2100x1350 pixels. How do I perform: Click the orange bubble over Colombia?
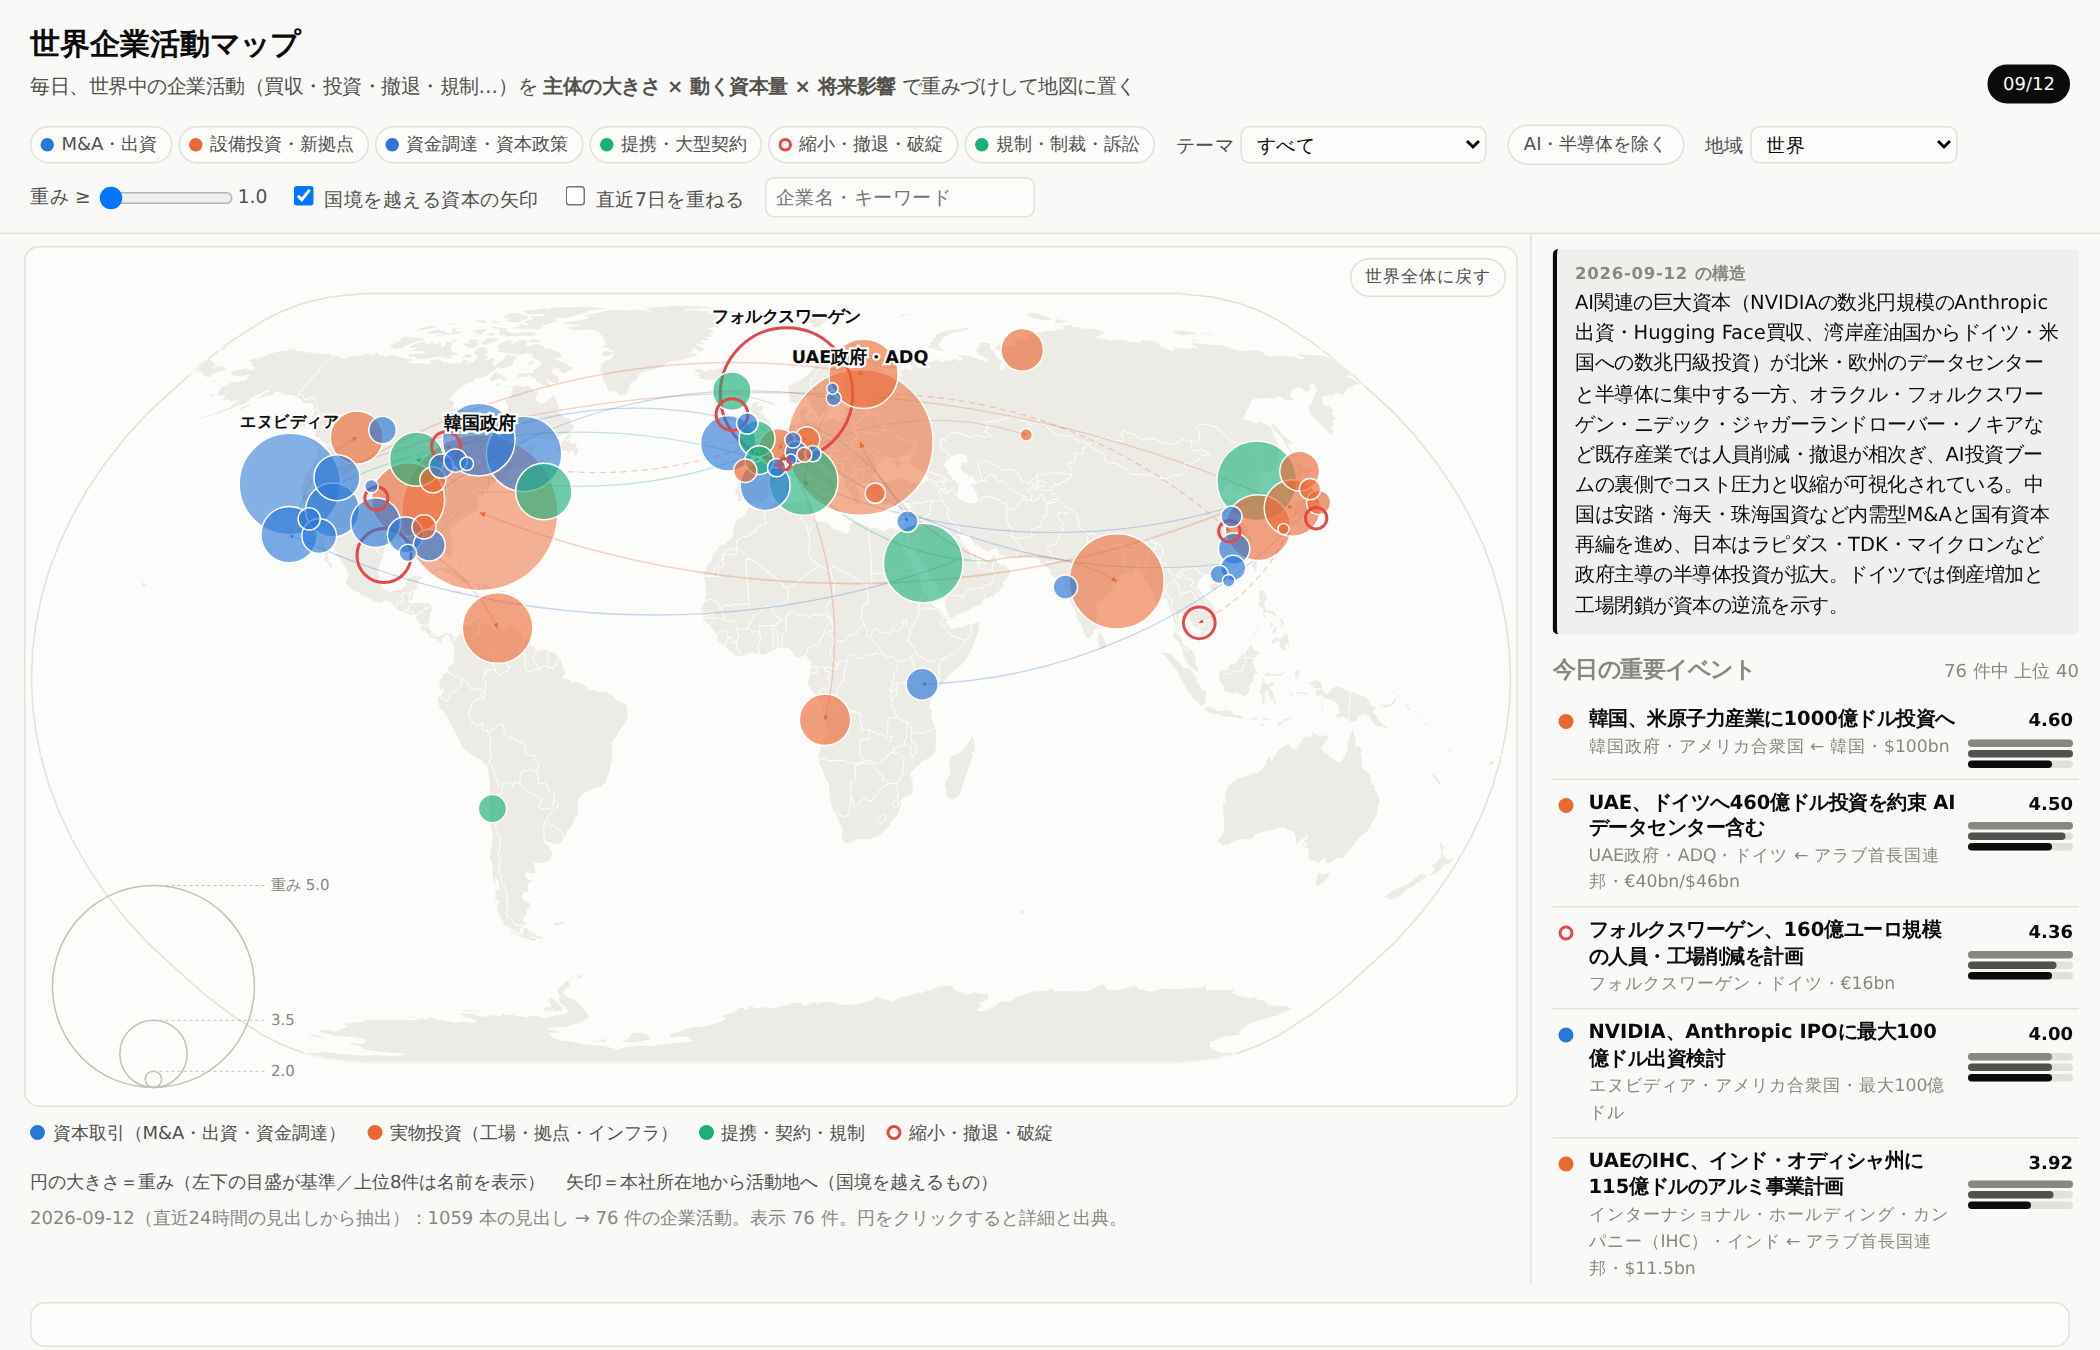click(x=497, y=628)
